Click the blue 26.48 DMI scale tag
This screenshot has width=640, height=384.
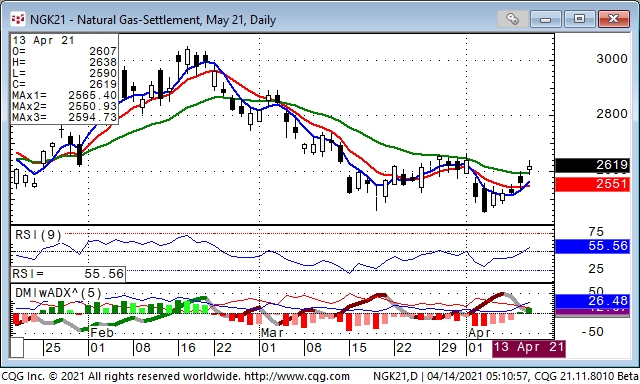click(592, 301)
